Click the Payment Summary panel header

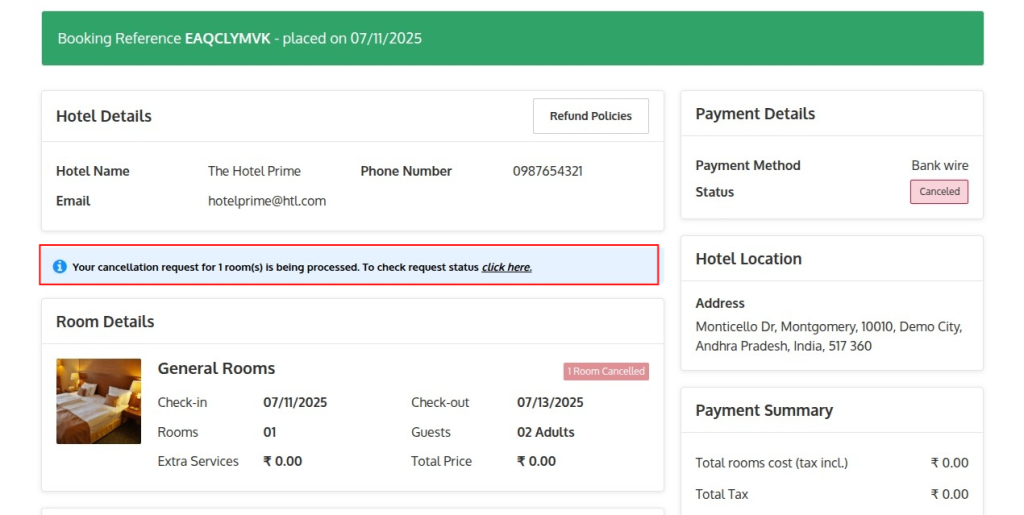click(832, 410)
